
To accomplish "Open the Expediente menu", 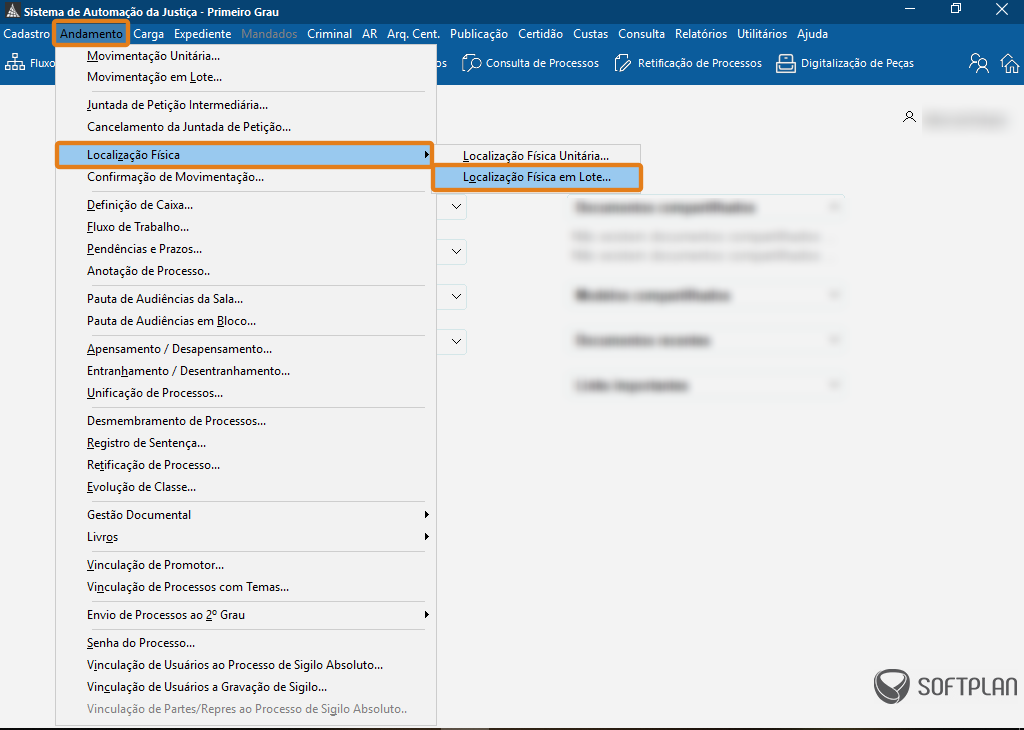I will [202, 34].
